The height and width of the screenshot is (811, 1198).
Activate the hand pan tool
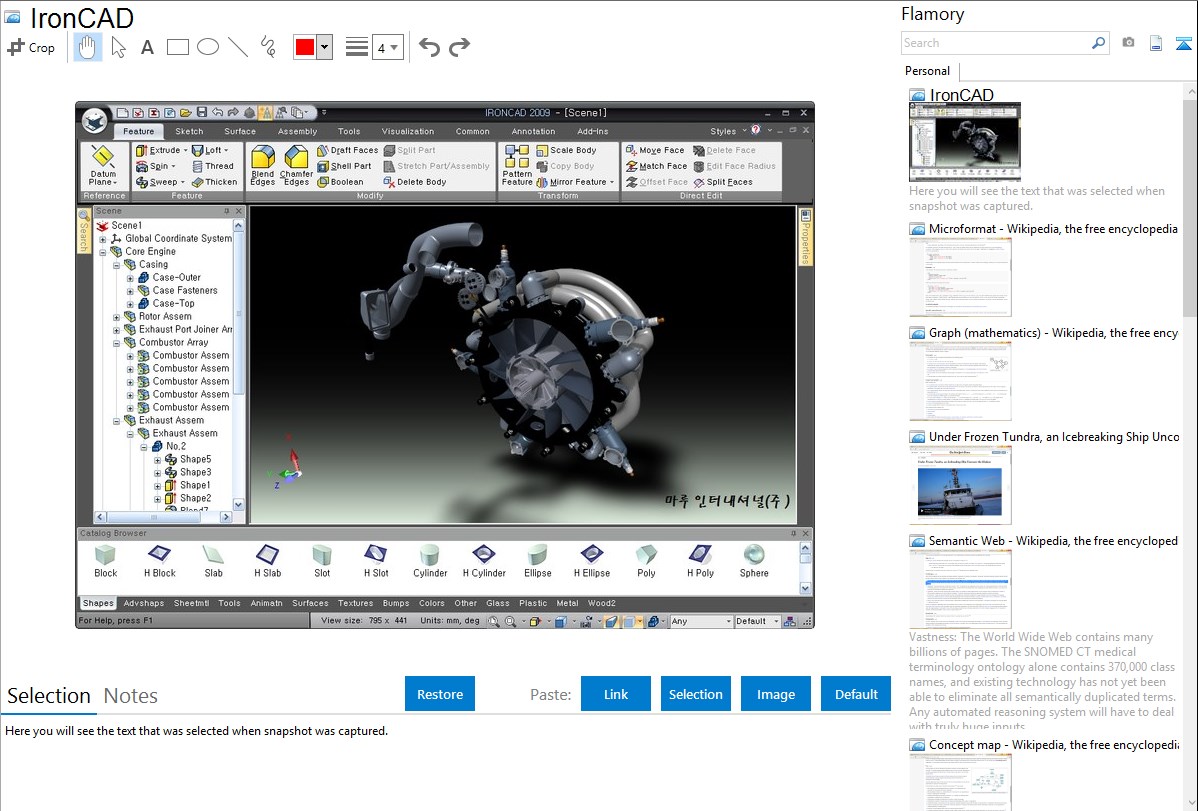[88, 47]
